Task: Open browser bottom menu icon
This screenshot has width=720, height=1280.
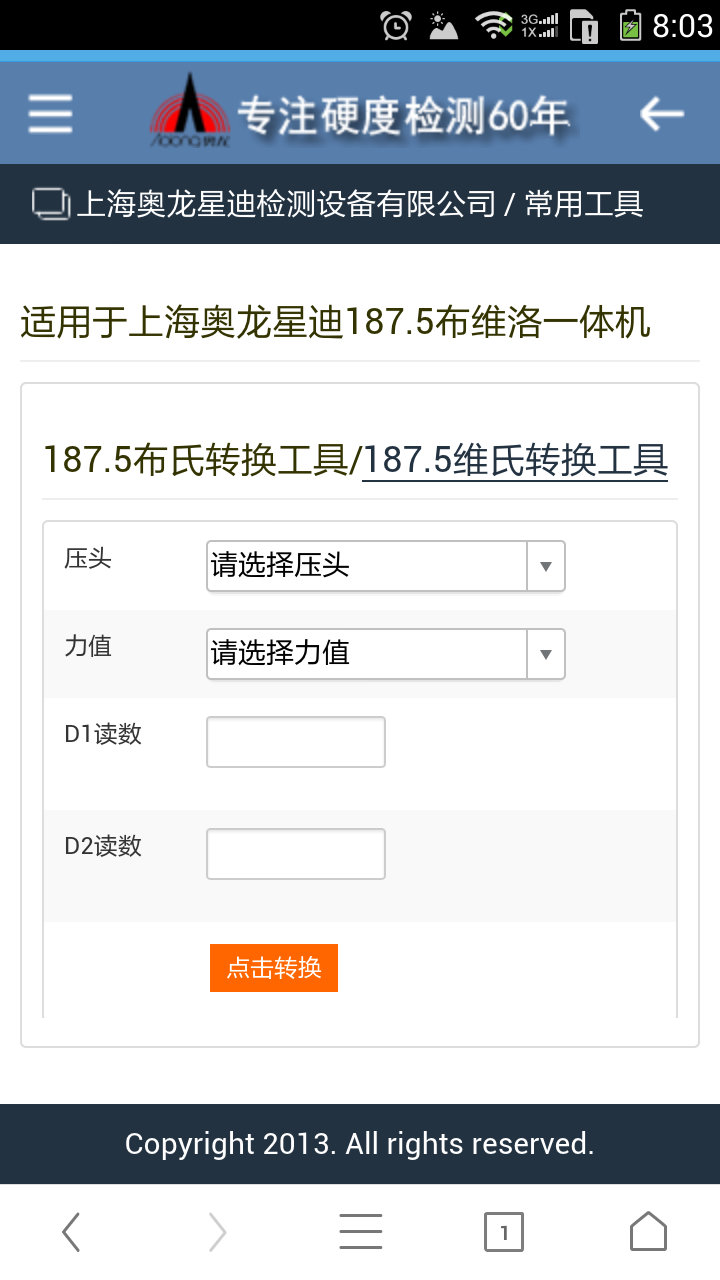Action: click(360, 1232)
